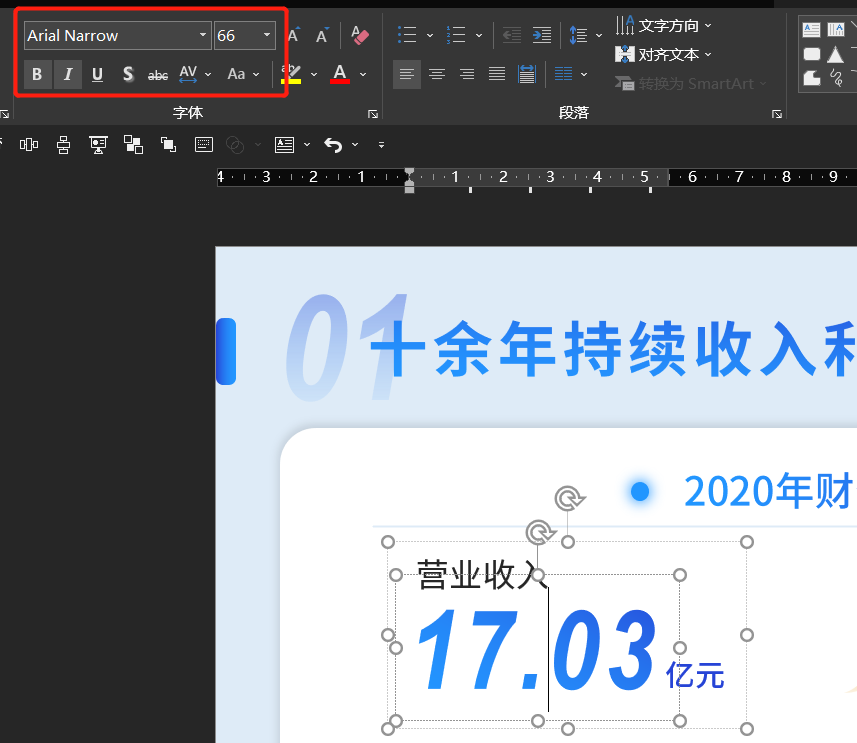Start slideshow from presentation icon
This screenshot has width=857, height=743.
98,145
